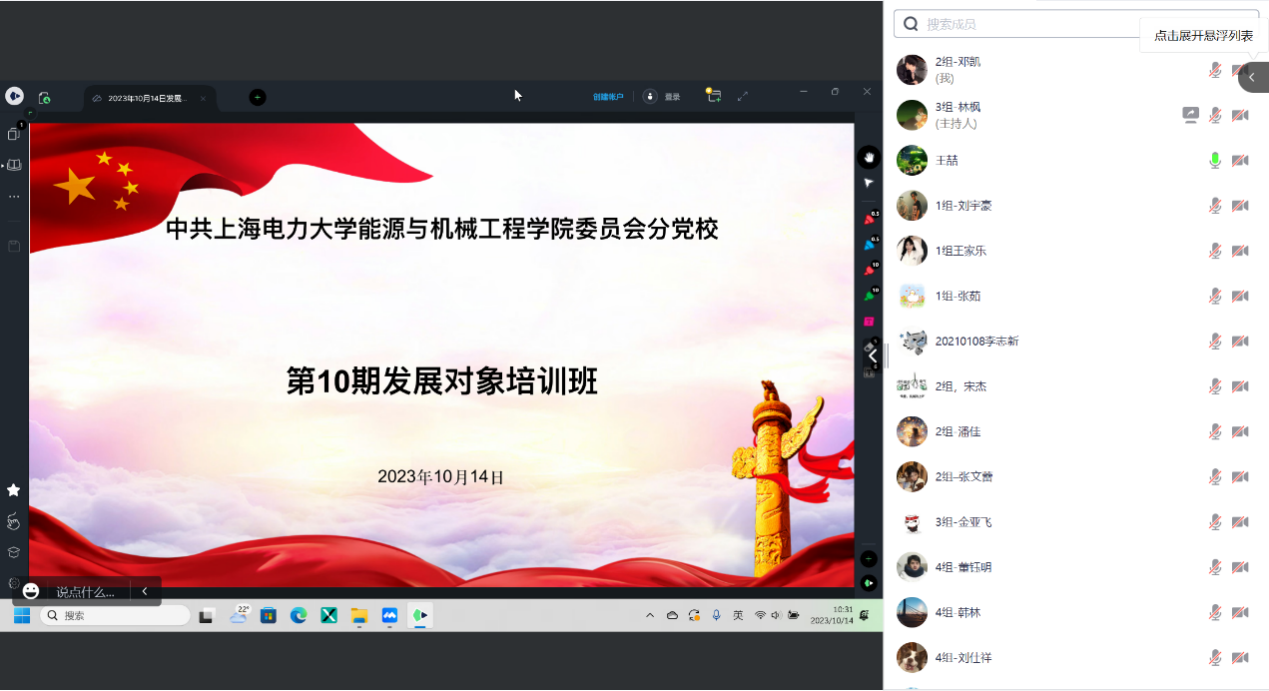The height and width of the screenshot is (691, 1269).
Task: Switch to the 2023年10月14日发展 document tab
Action: 146,98
